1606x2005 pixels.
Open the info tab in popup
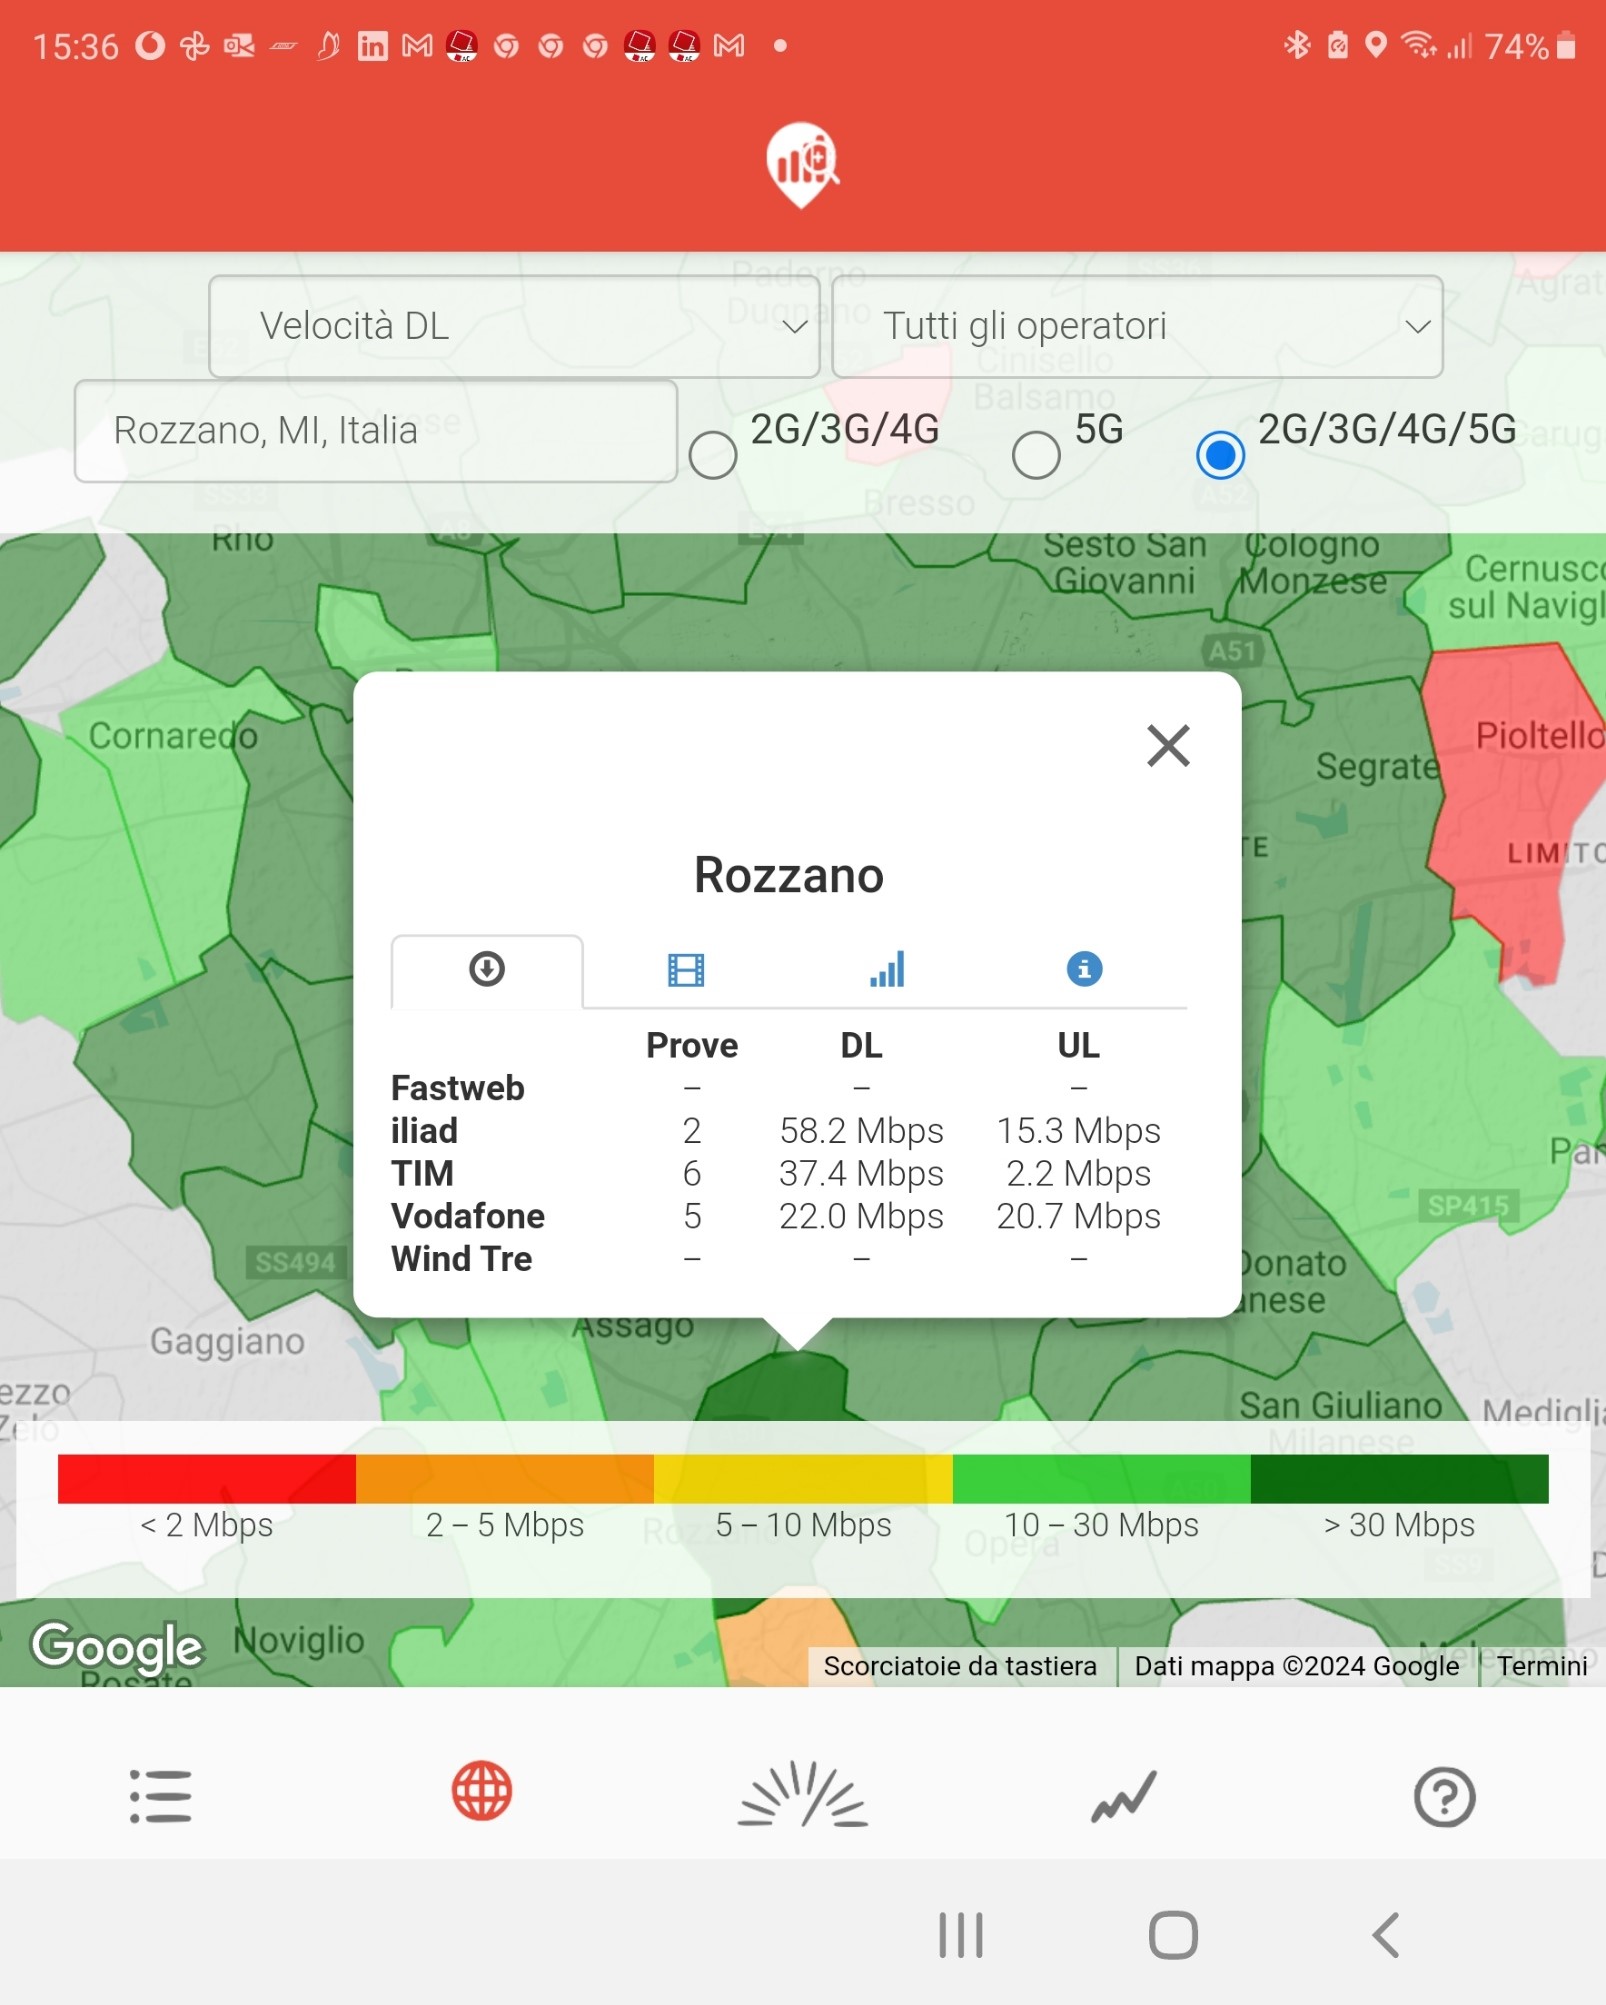[x=1084, y=969]
